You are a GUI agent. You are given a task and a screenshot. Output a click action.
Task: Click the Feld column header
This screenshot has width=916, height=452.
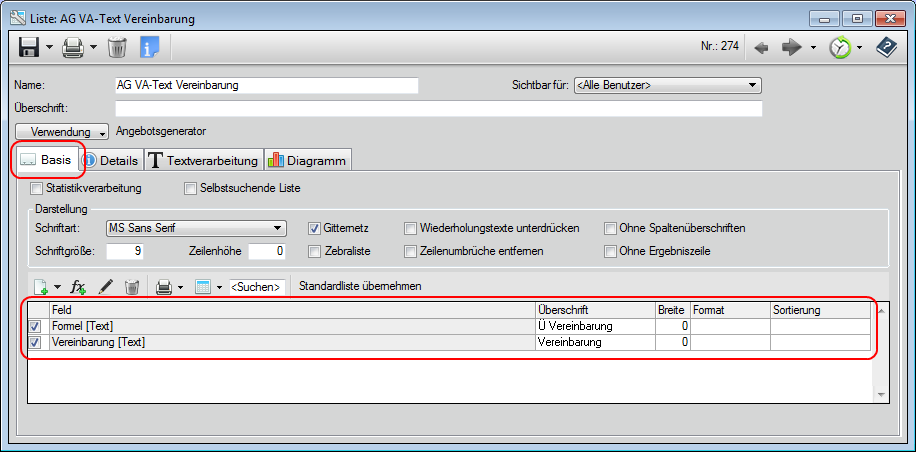[293, 311]
